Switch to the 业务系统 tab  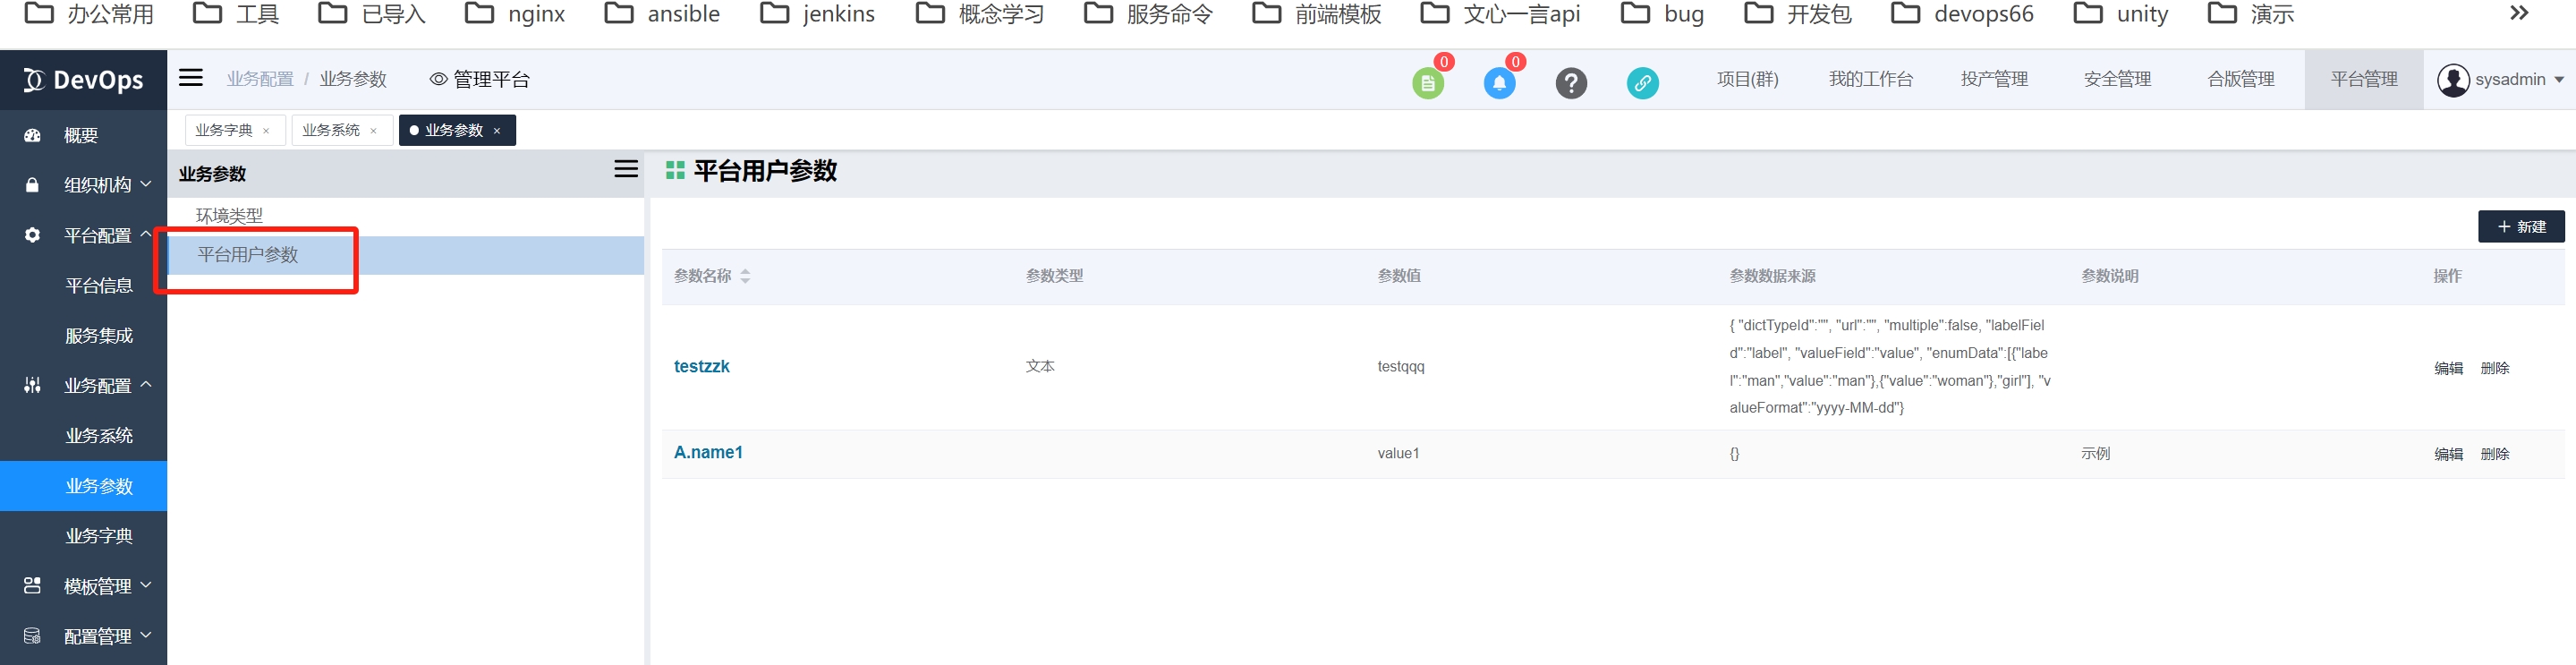[x=331, y=130]
